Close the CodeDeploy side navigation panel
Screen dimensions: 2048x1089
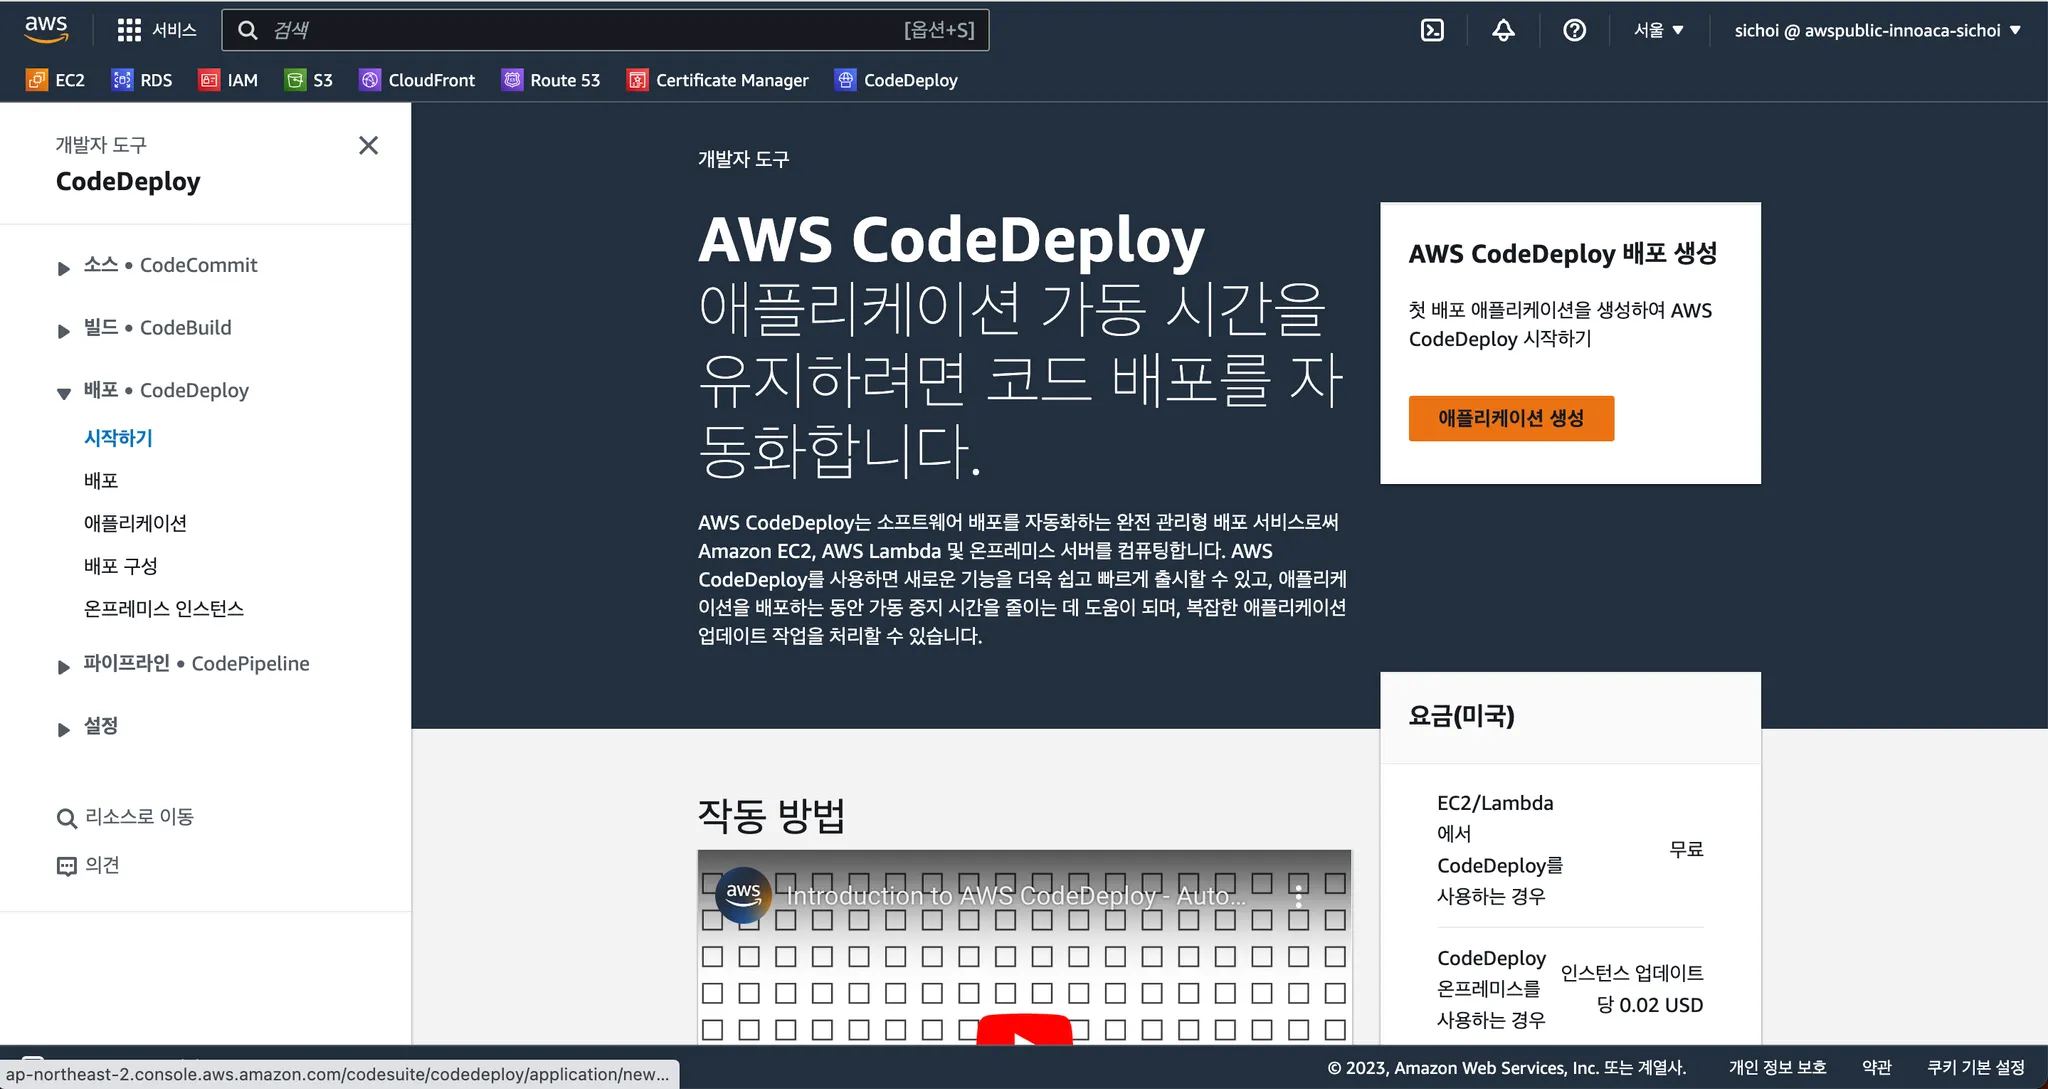pos(368,146)
